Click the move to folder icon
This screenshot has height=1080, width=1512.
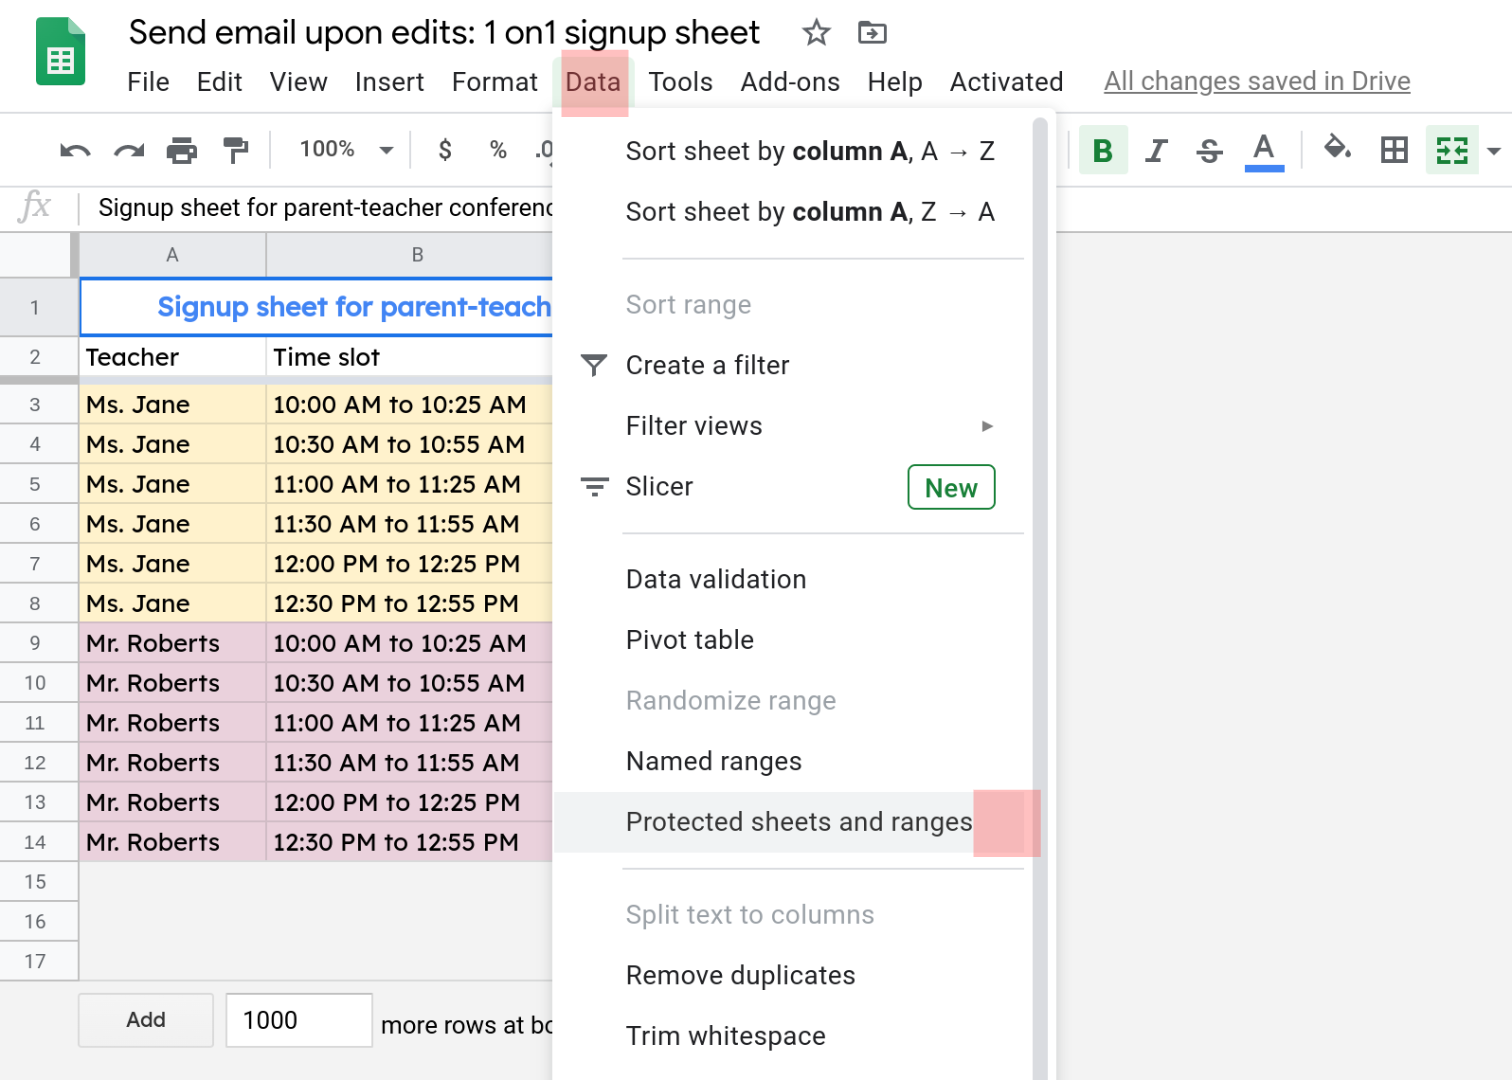point(872,33)
